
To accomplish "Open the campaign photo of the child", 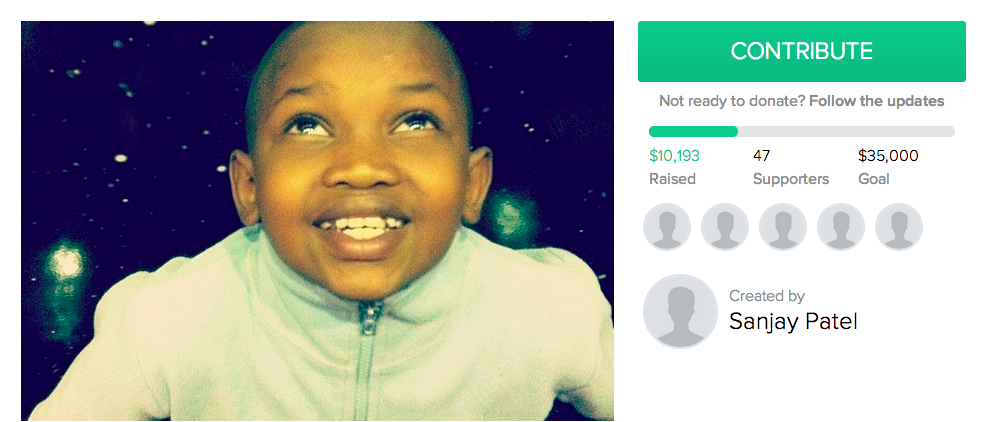I will click(317, 220).
